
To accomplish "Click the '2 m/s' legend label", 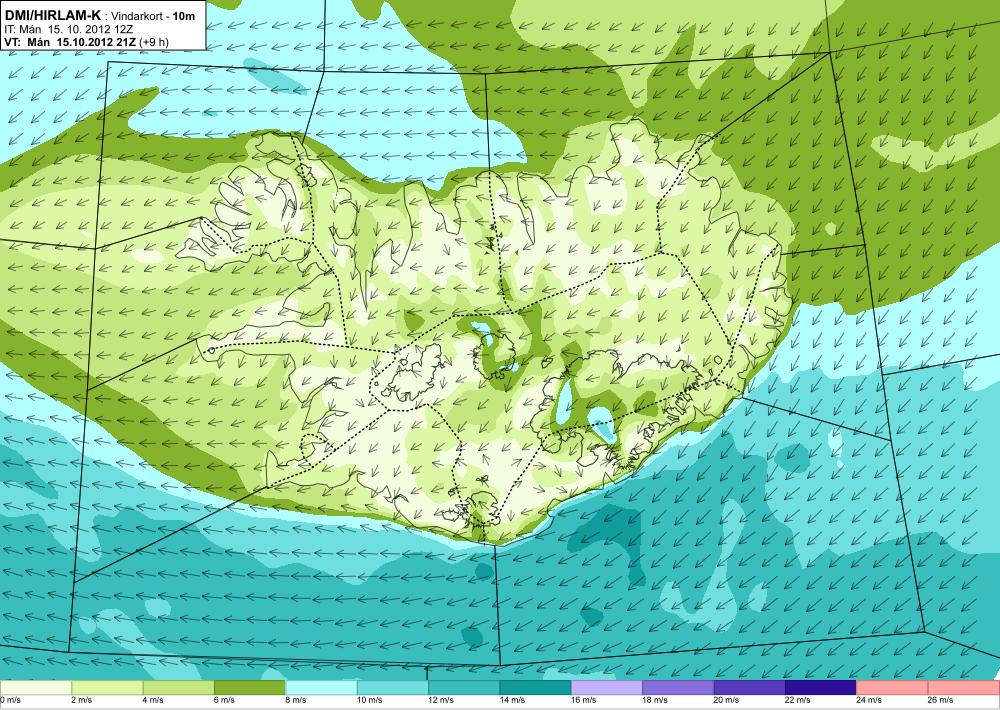I will point(82,700).
